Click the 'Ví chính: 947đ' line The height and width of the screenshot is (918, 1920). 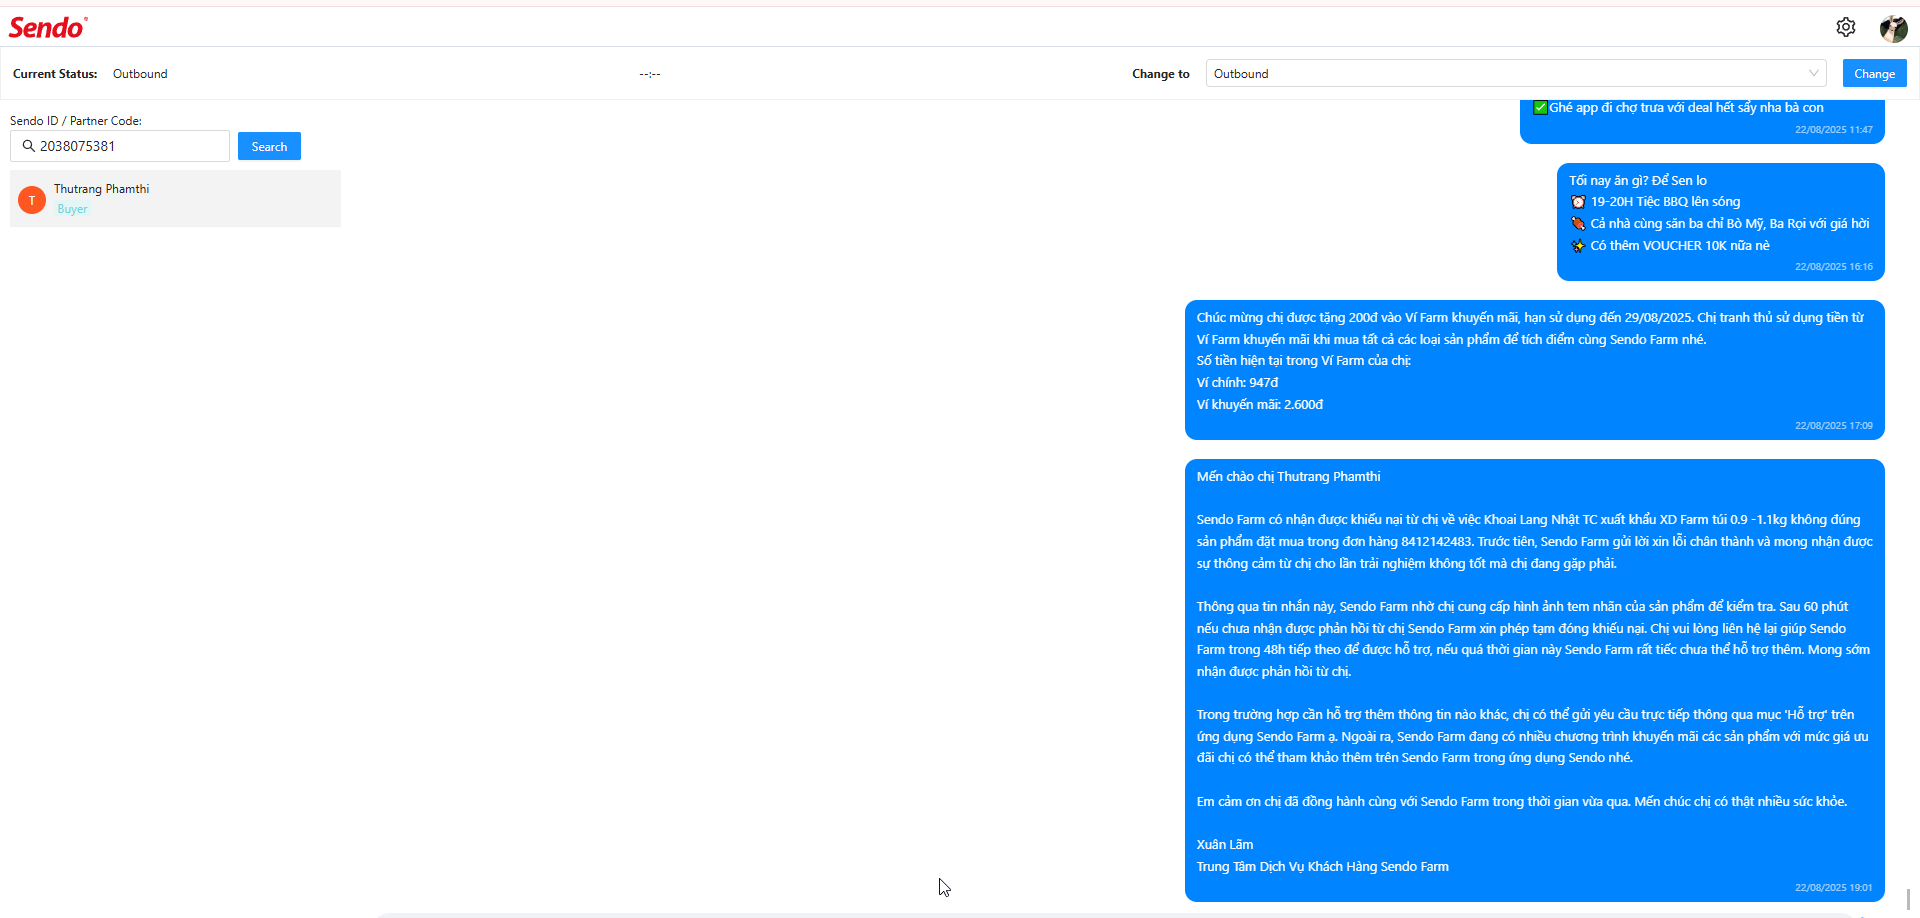(x=1237, y=383)
